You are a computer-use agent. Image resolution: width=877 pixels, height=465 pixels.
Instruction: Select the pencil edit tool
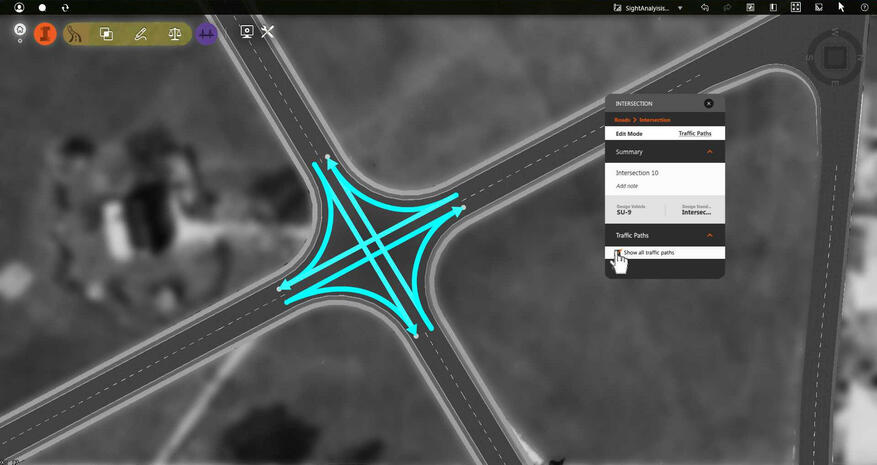point(141,33)
